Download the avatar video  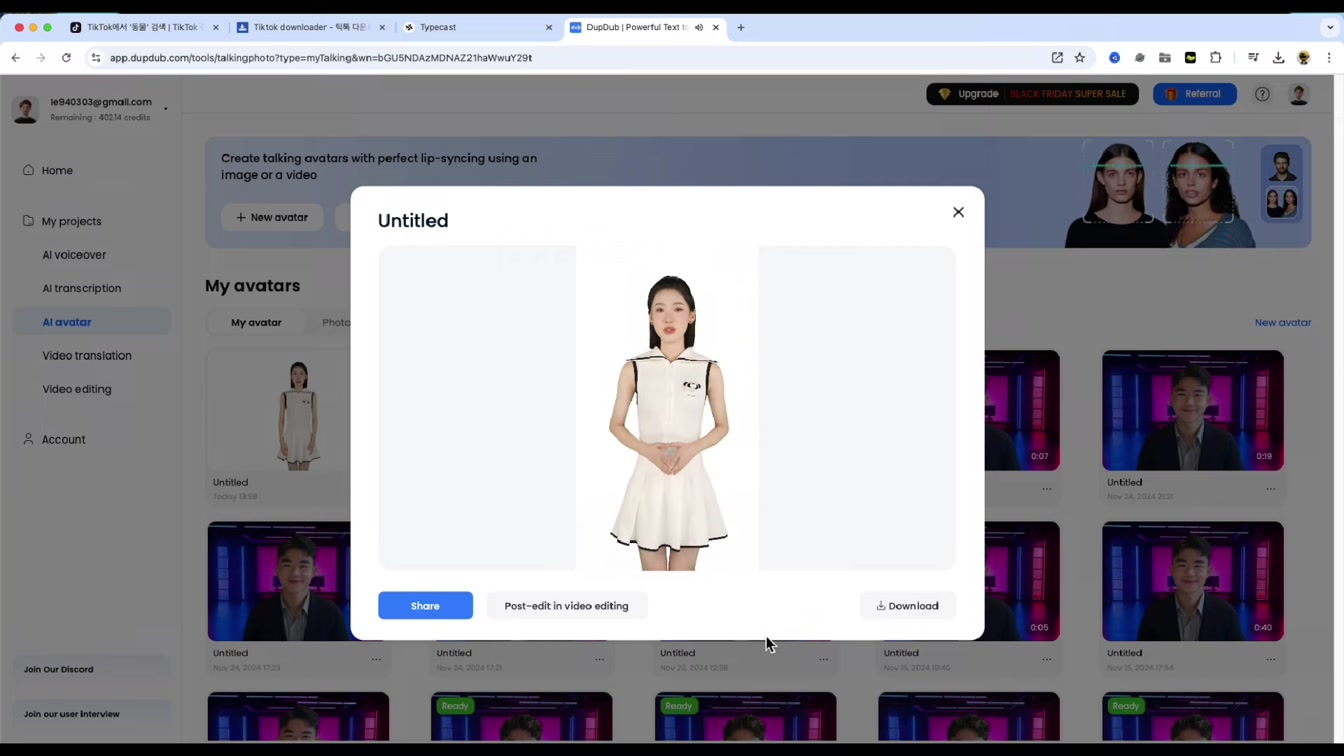907,606
